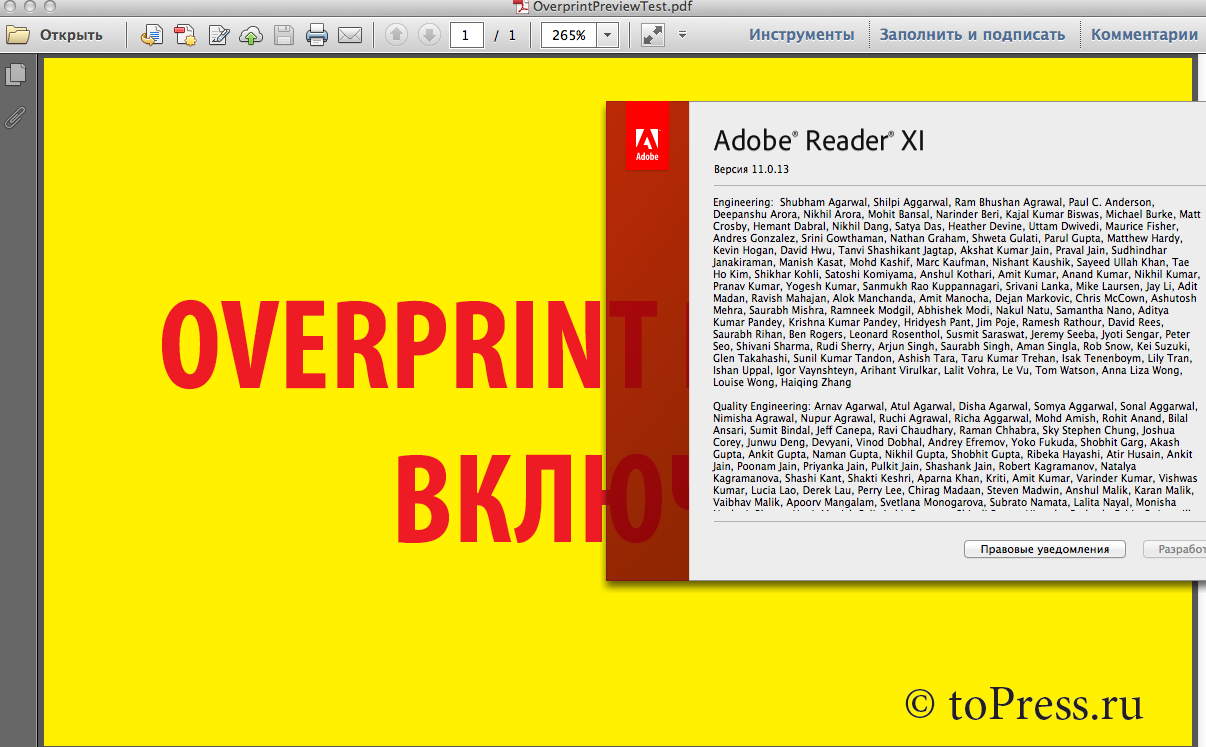
Task: Click the Версия 11.0.13 text
Action: pos(751,169)
